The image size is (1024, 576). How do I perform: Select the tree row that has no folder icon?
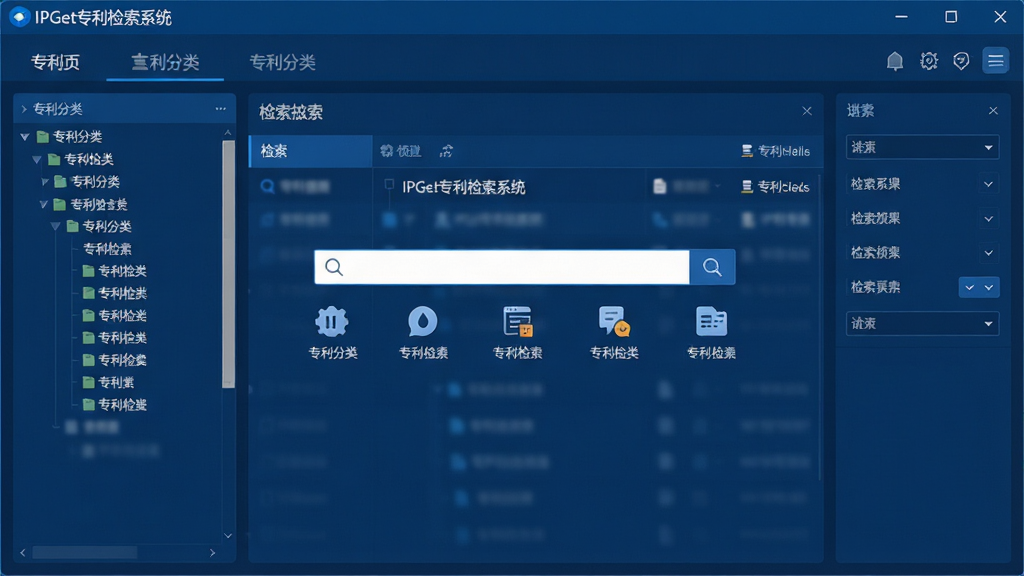[x=108, y=249]
